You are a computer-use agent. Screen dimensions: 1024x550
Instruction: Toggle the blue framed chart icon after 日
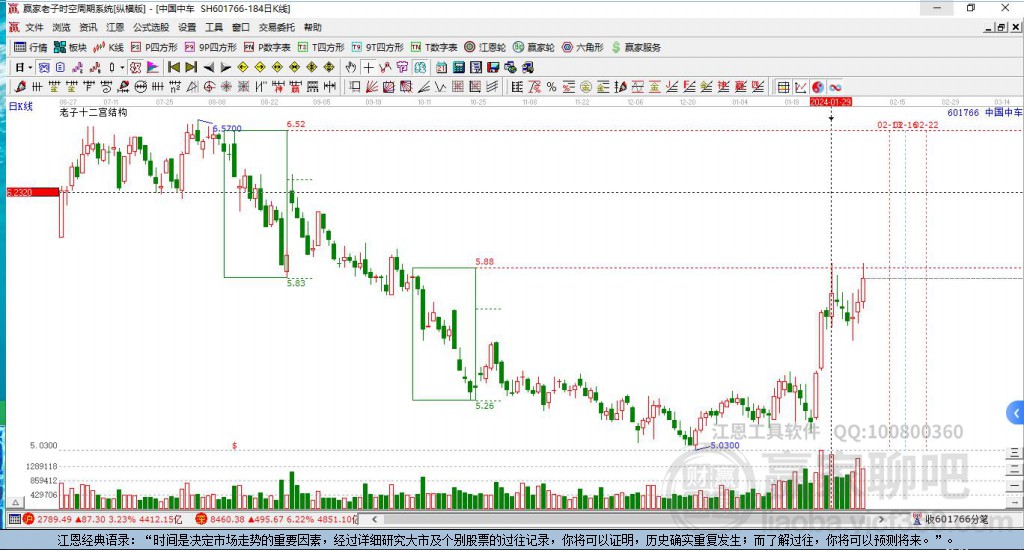[44, 67]
